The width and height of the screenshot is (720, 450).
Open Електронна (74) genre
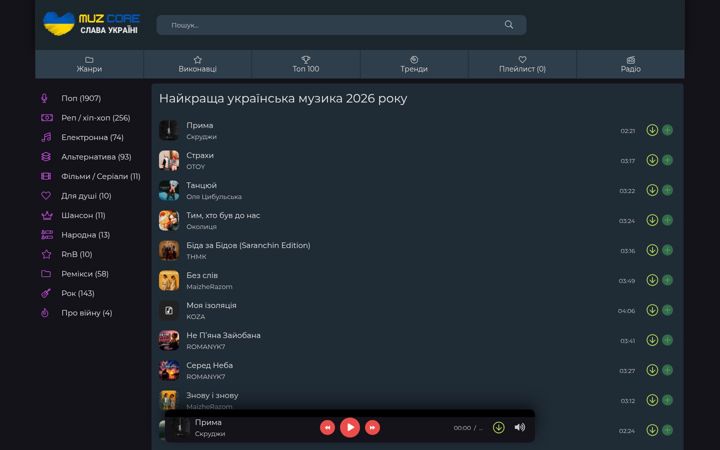coord(92,137)
